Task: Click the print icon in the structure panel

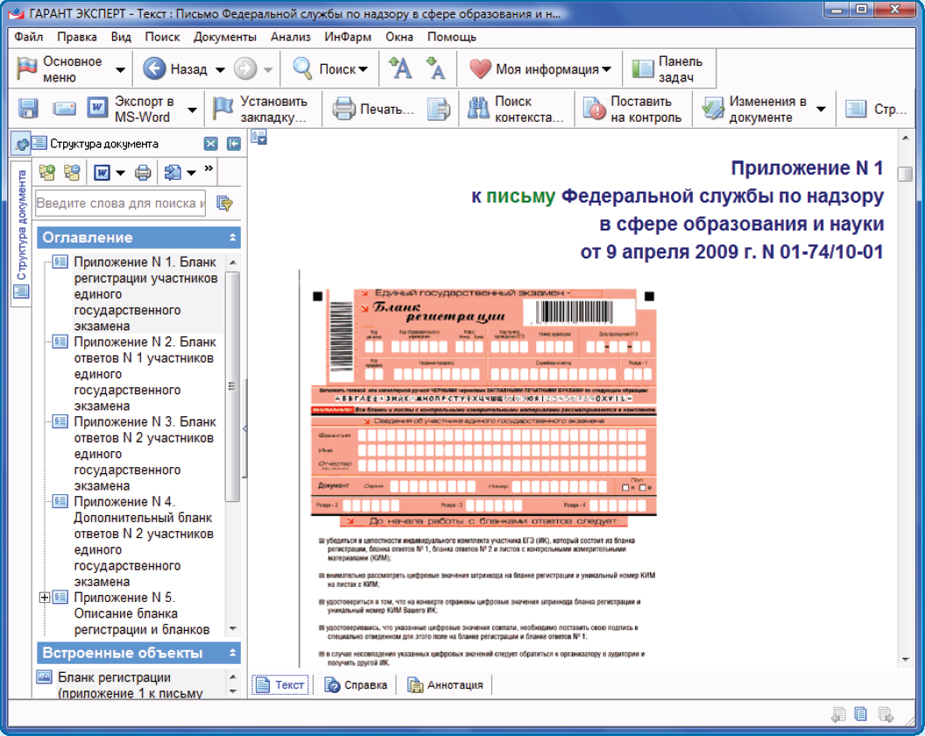Action: point(142,173)
